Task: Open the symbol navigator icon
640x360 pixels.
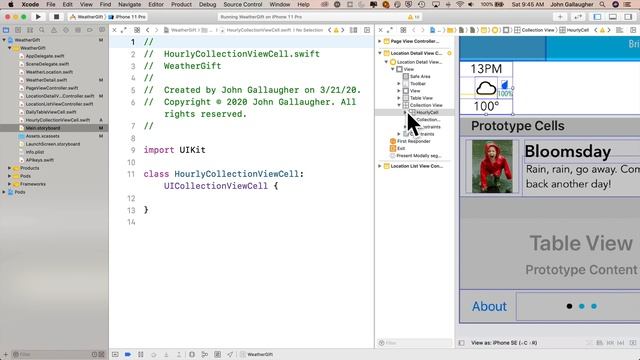Action: point(30,30)
